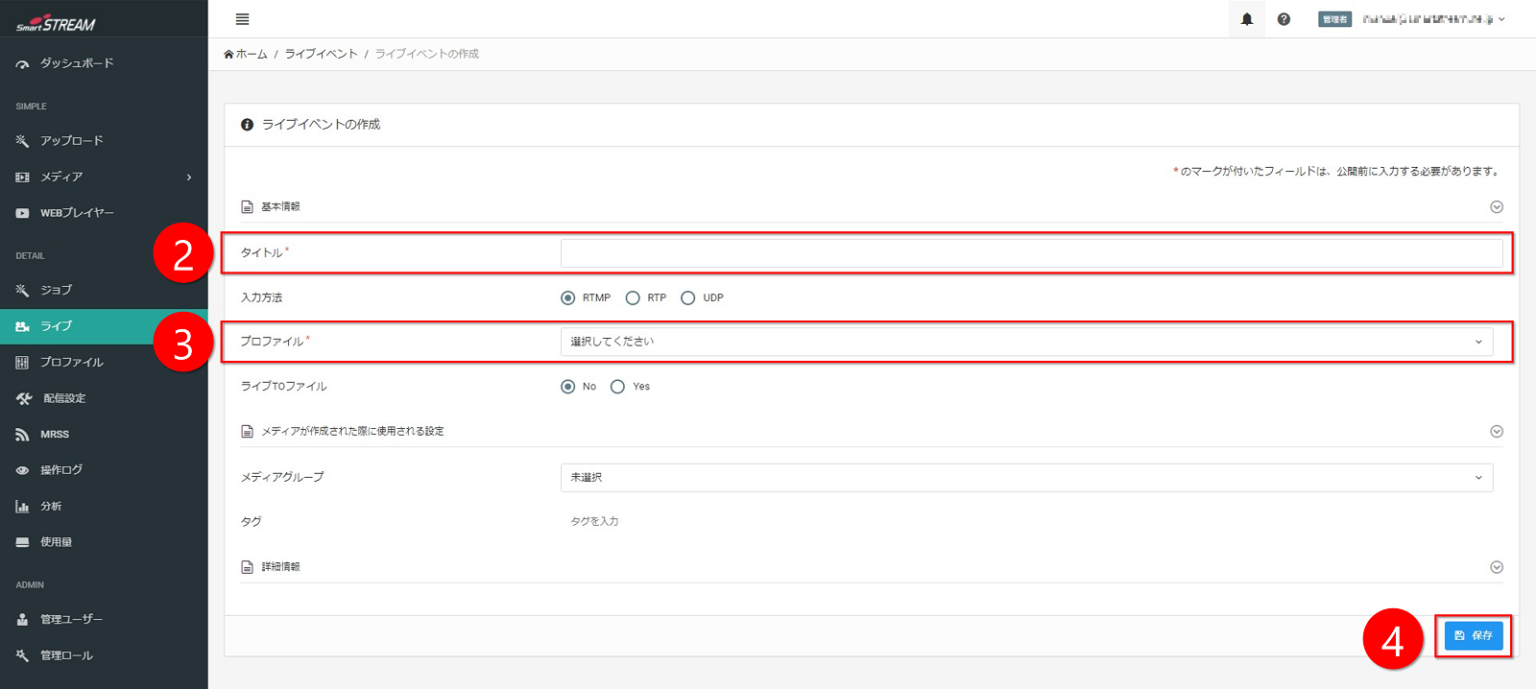Go to 配信設定 in the sidebar
Viewport: 1536px width, 689px height.
(x=64, y=398)
